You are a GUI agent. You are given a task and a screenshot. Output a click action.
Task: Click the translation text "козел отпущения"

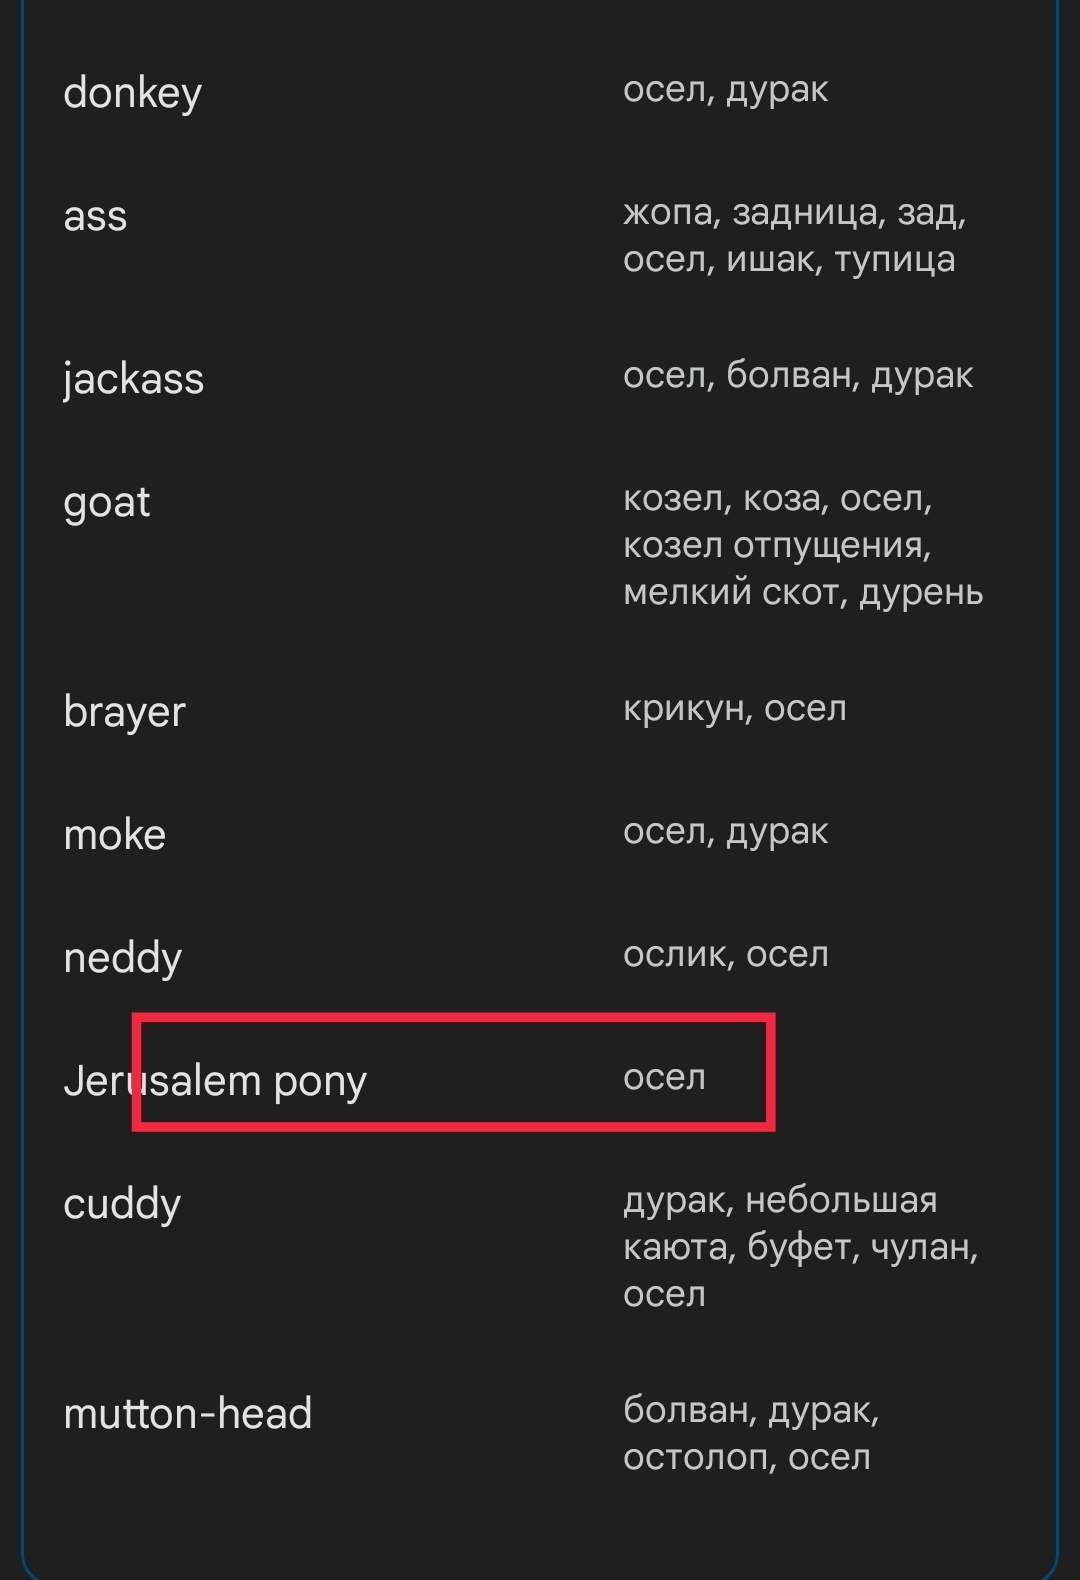coord(776,546)
